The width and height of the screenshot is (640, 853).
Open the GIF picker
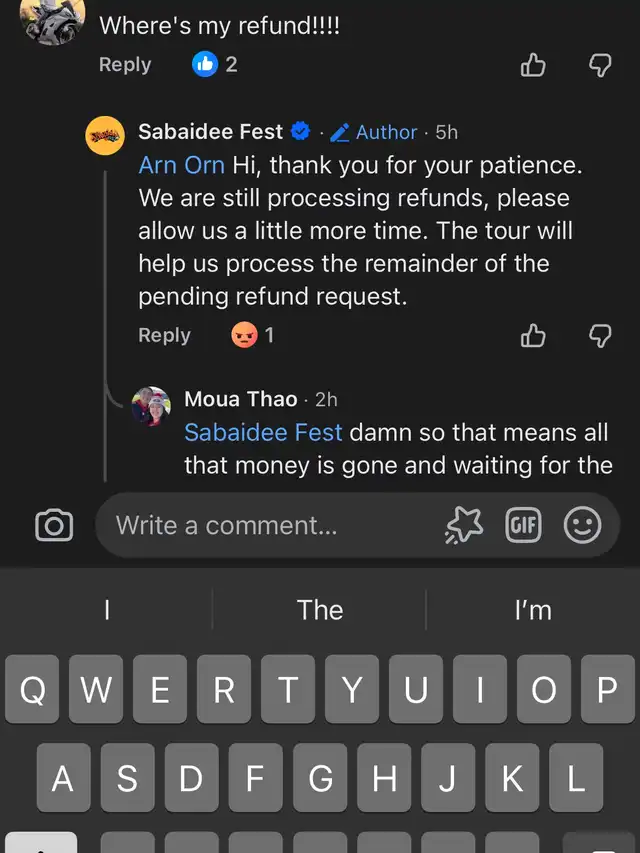click(523, 525)
